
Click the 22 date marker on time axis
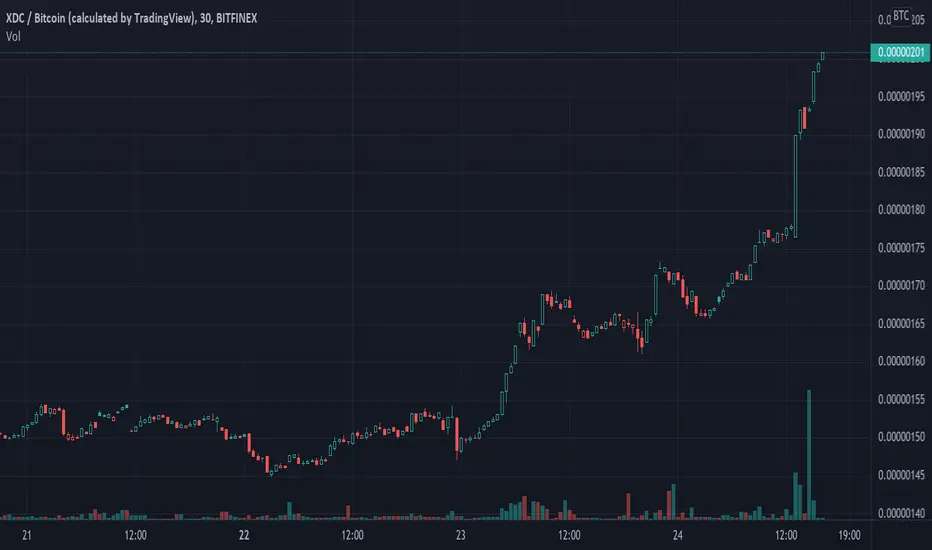tap(244, 535)
